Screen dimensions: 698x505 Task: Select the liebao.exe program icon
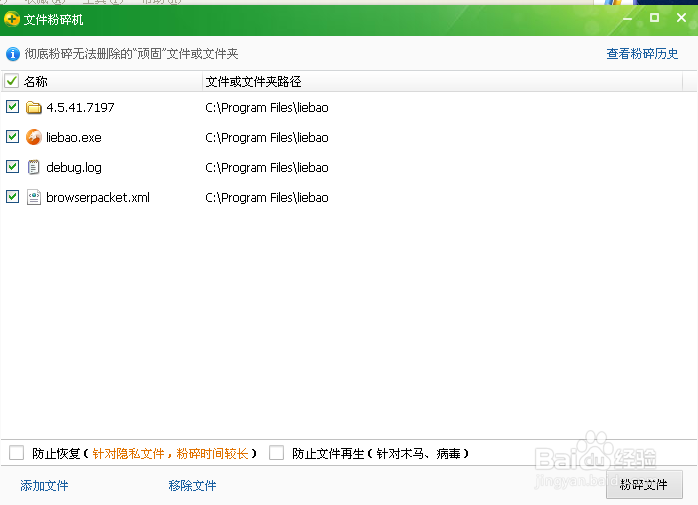coord(33,137)
